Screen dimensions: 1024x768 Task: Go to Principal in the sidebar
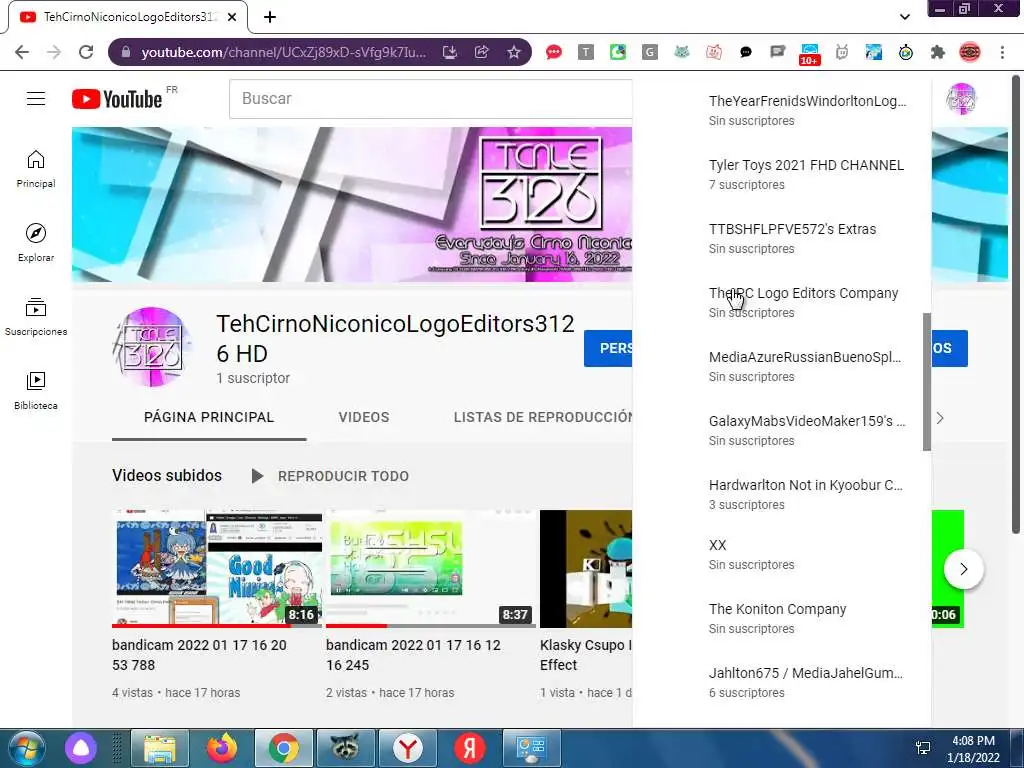click(36, 169)
